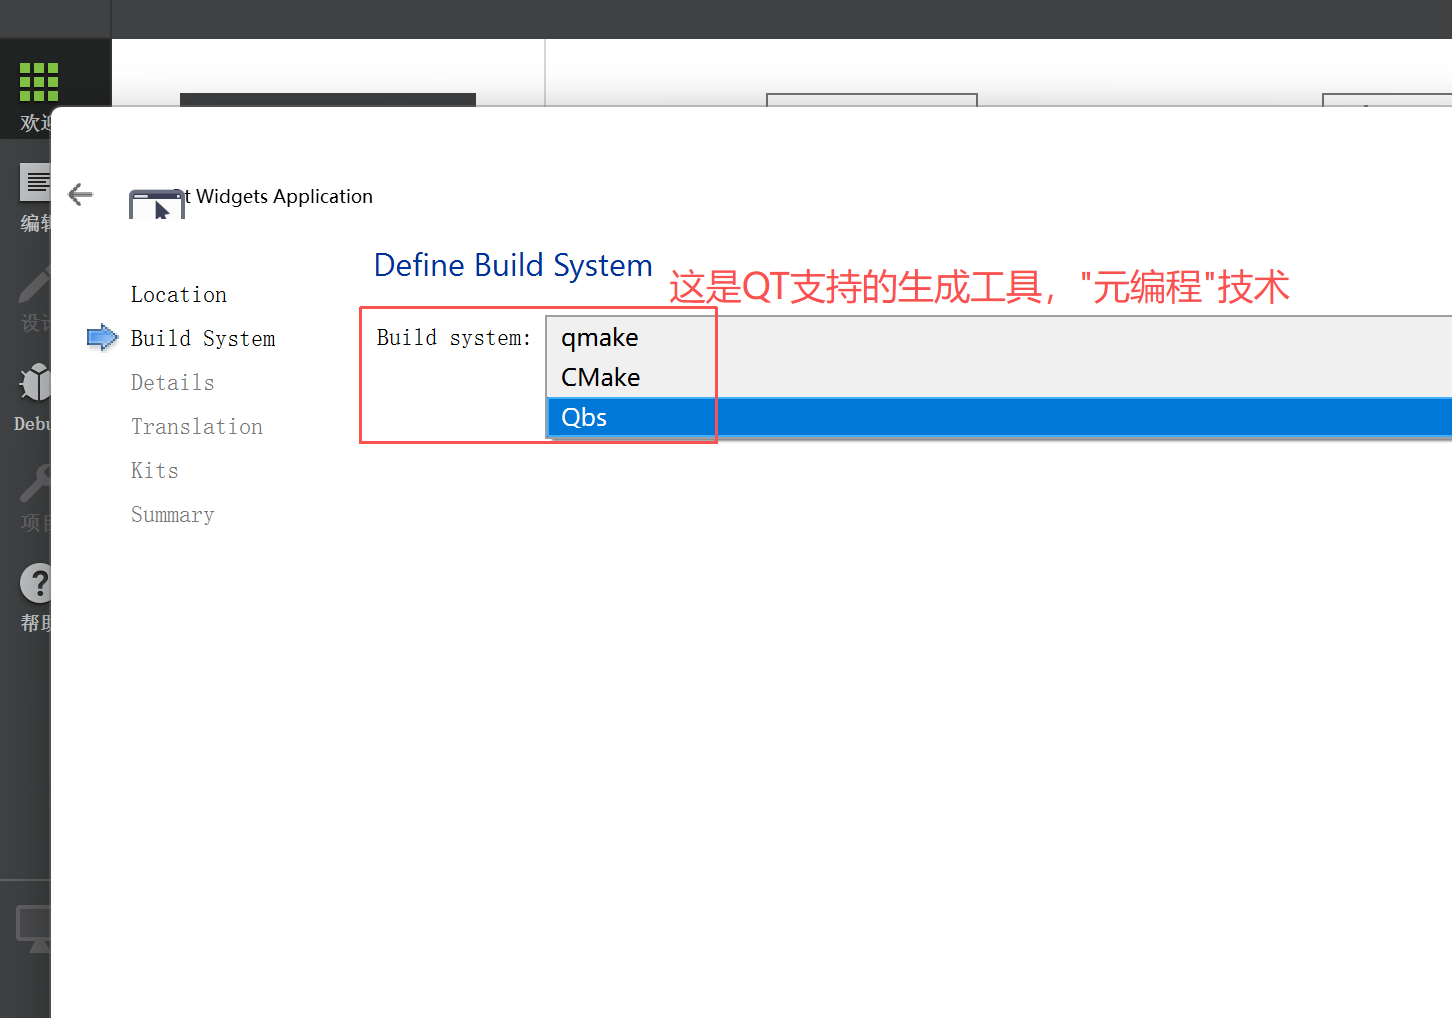Open the Debug mode bug icon
Screen dimensions: 1452x1018
[x=35, y=381]
